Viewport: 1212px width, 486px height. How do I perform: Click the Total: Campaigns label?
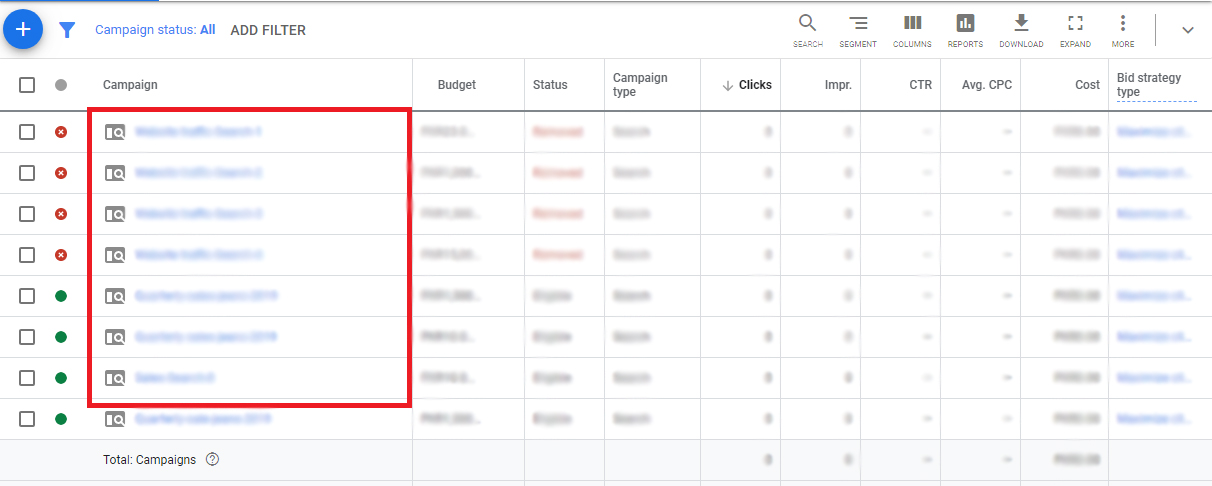click(x=150, y=460)
